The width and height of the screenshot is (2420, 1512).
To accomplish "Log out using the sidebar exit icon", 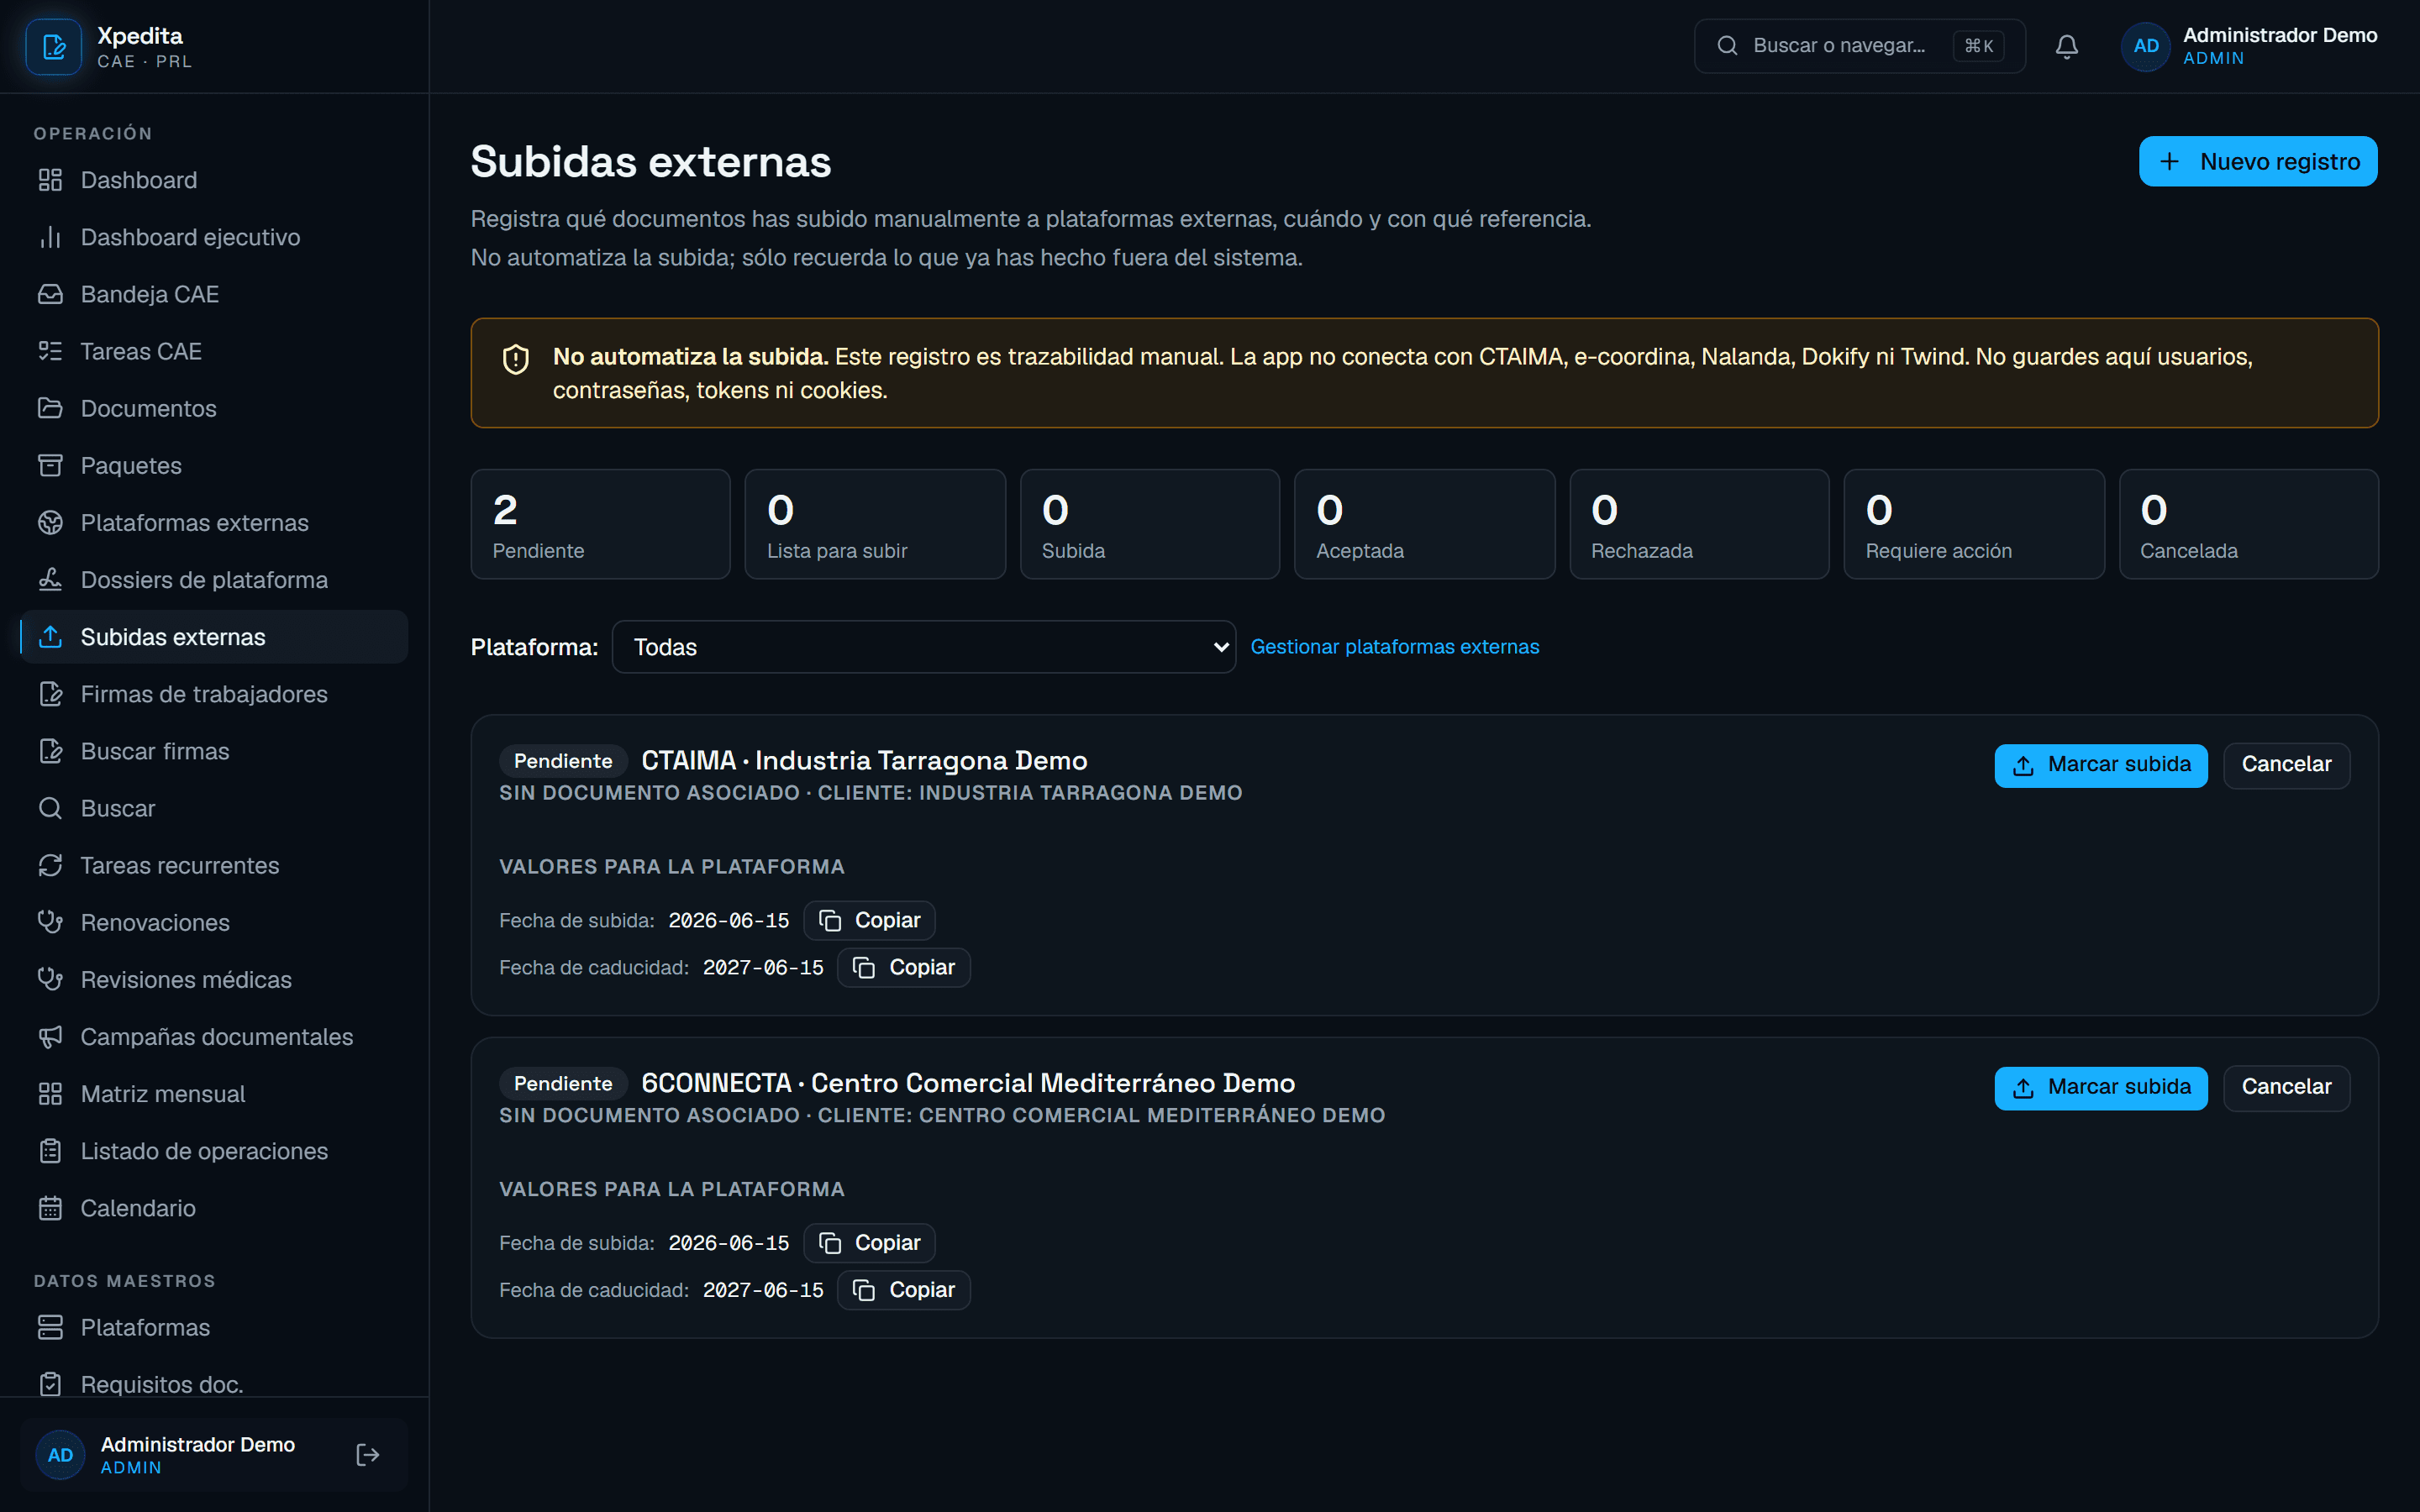I will 367,1454.
